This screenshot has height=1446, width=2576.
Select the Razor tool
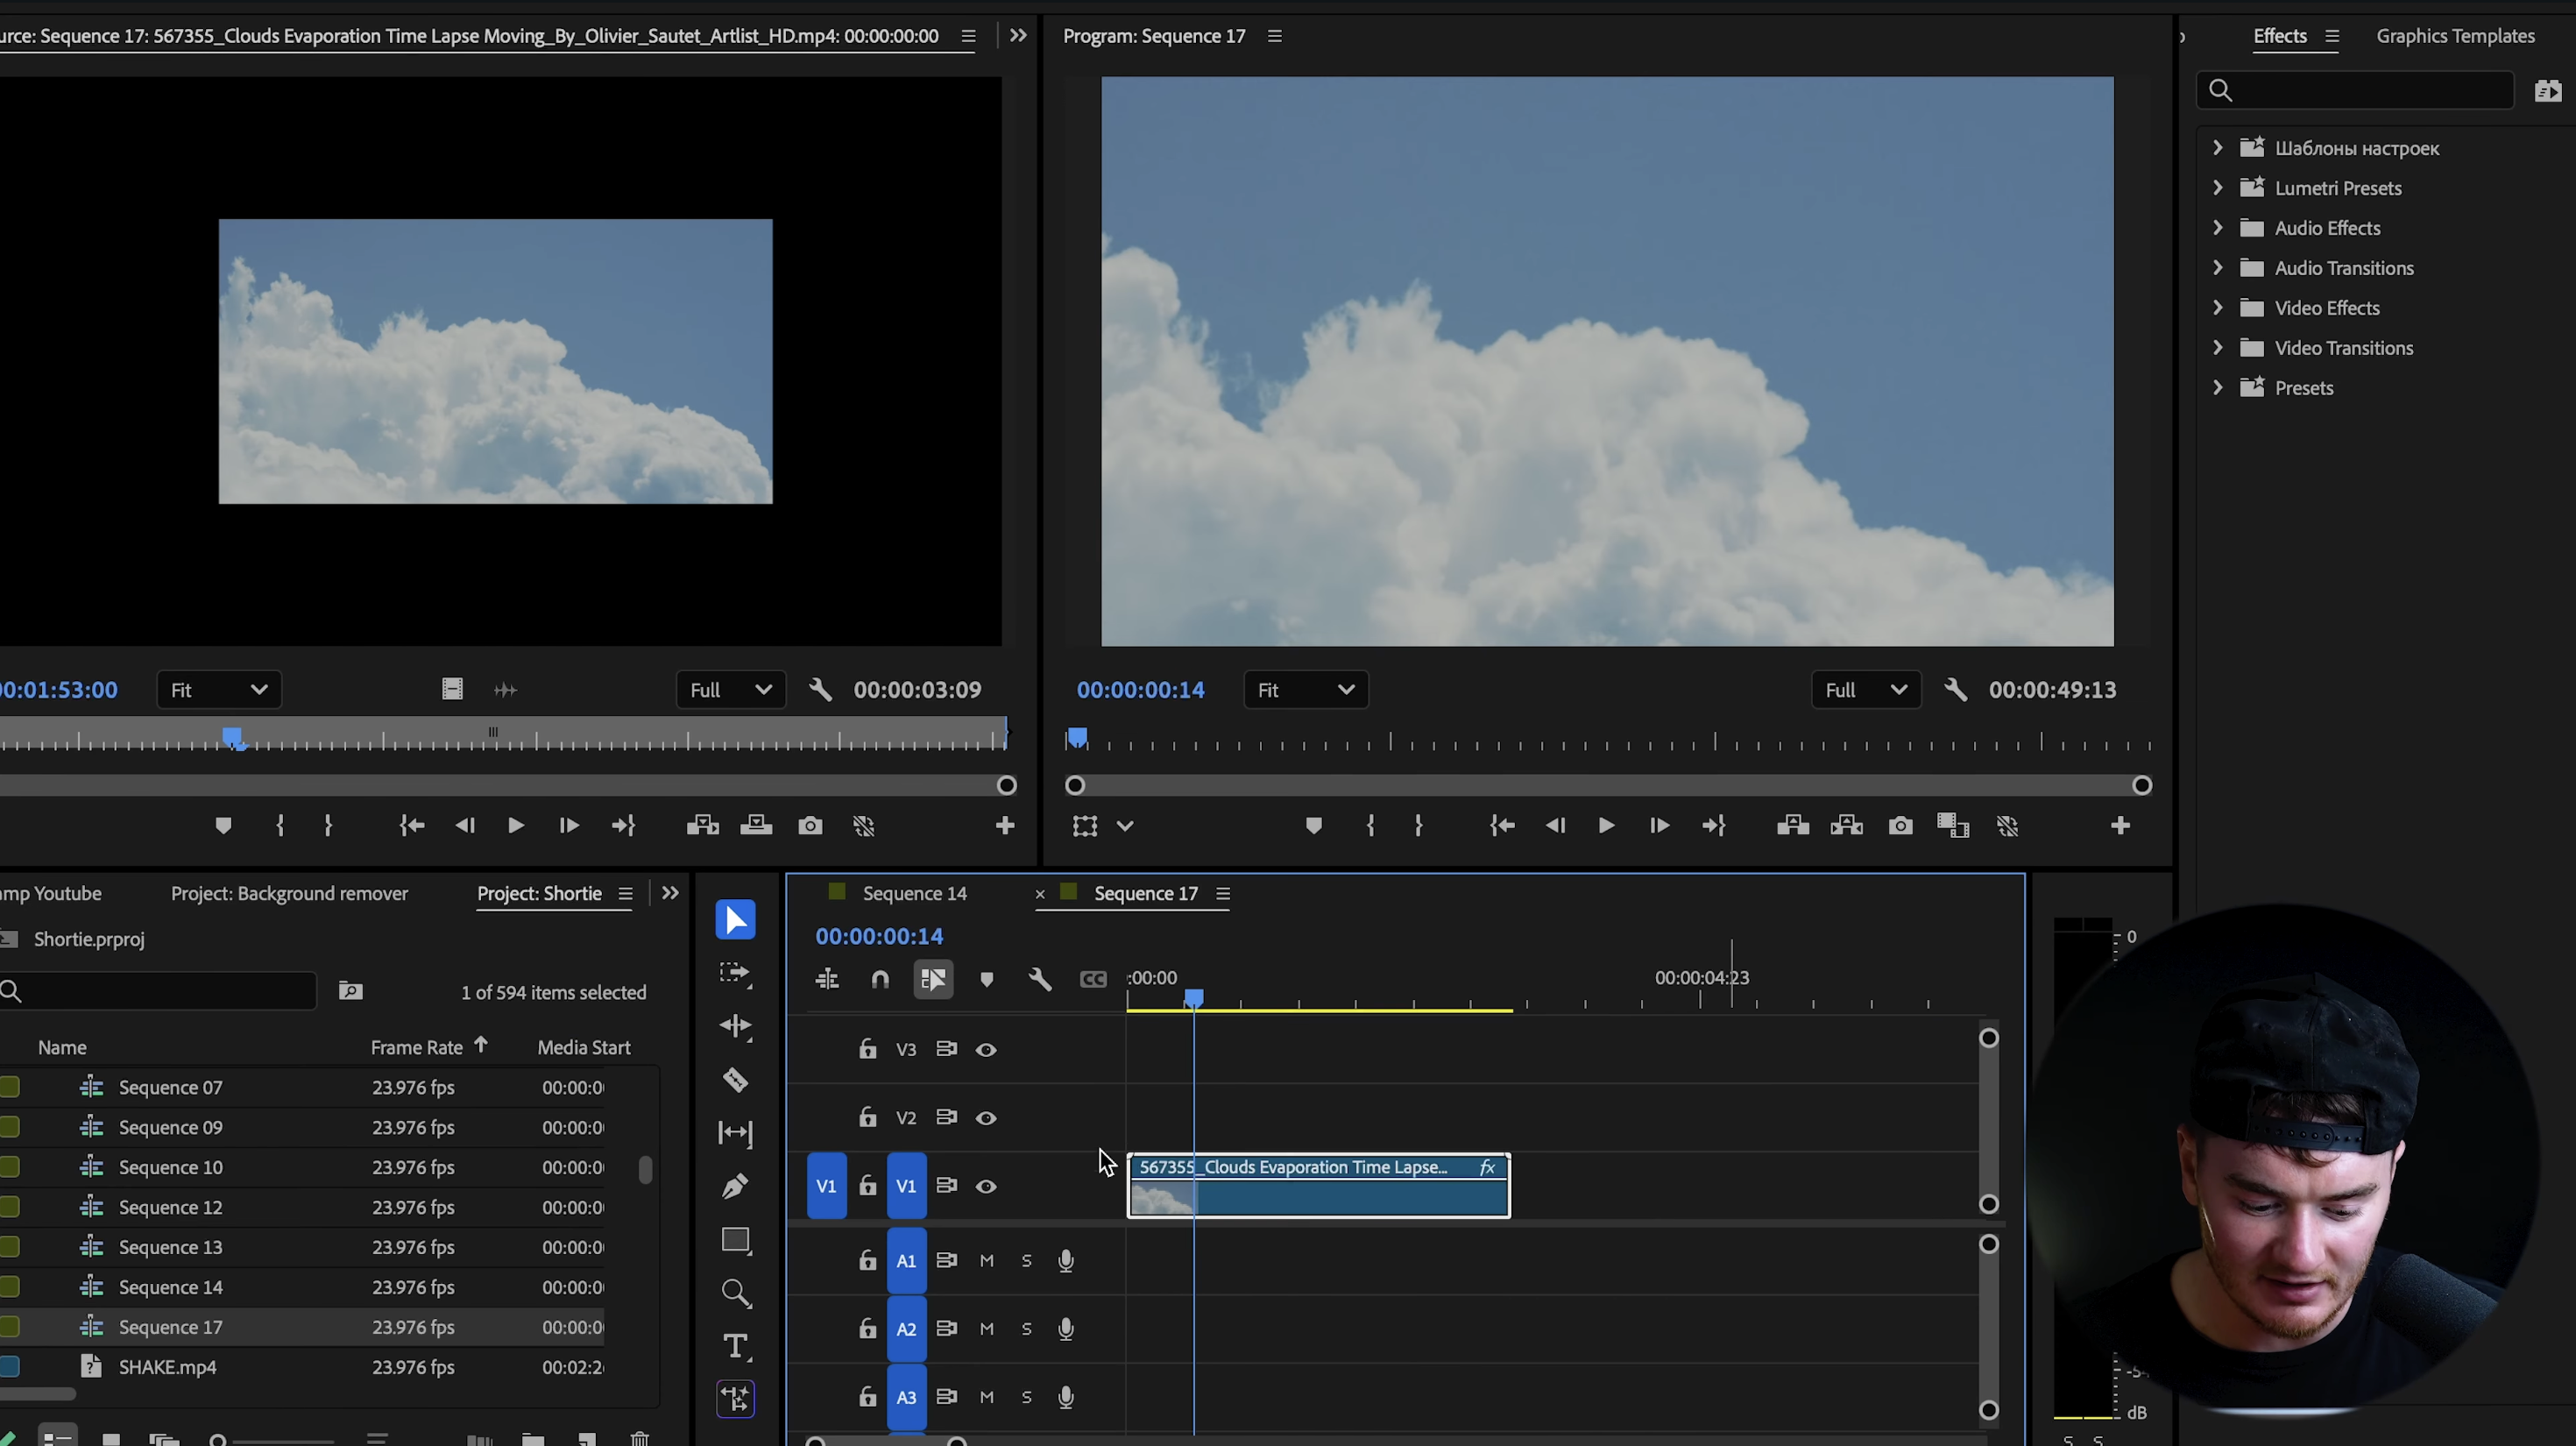(735, 1080)
